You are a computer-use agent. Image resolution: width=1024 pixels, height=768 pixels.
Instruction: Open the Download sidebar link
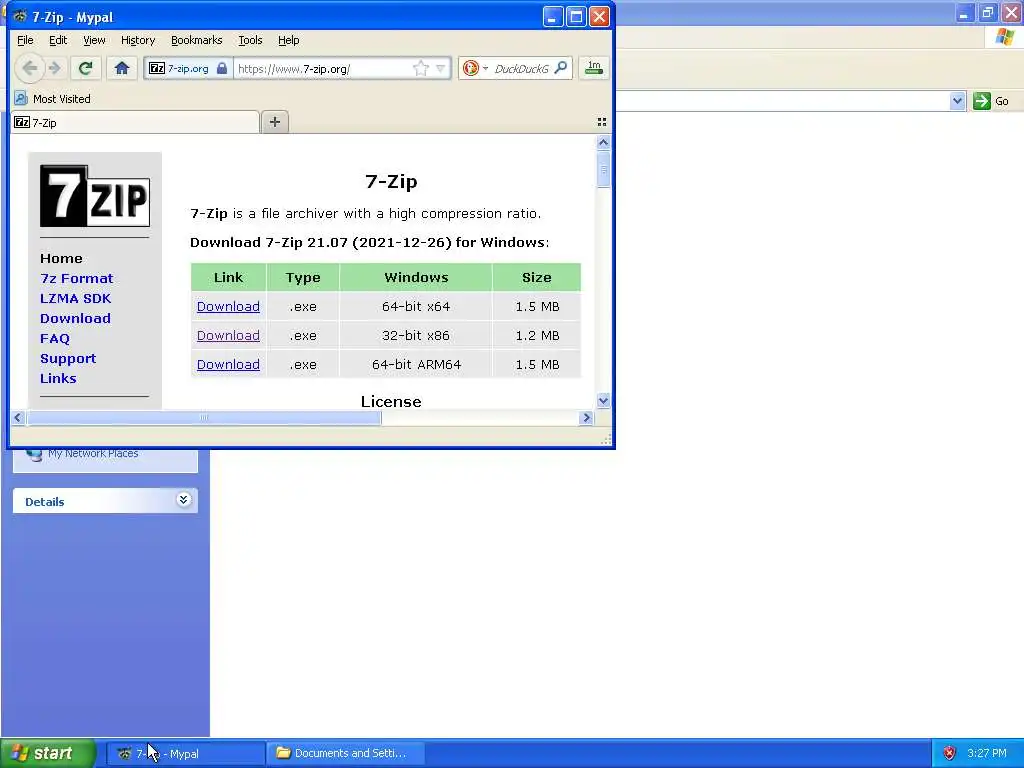pos(75,319)
